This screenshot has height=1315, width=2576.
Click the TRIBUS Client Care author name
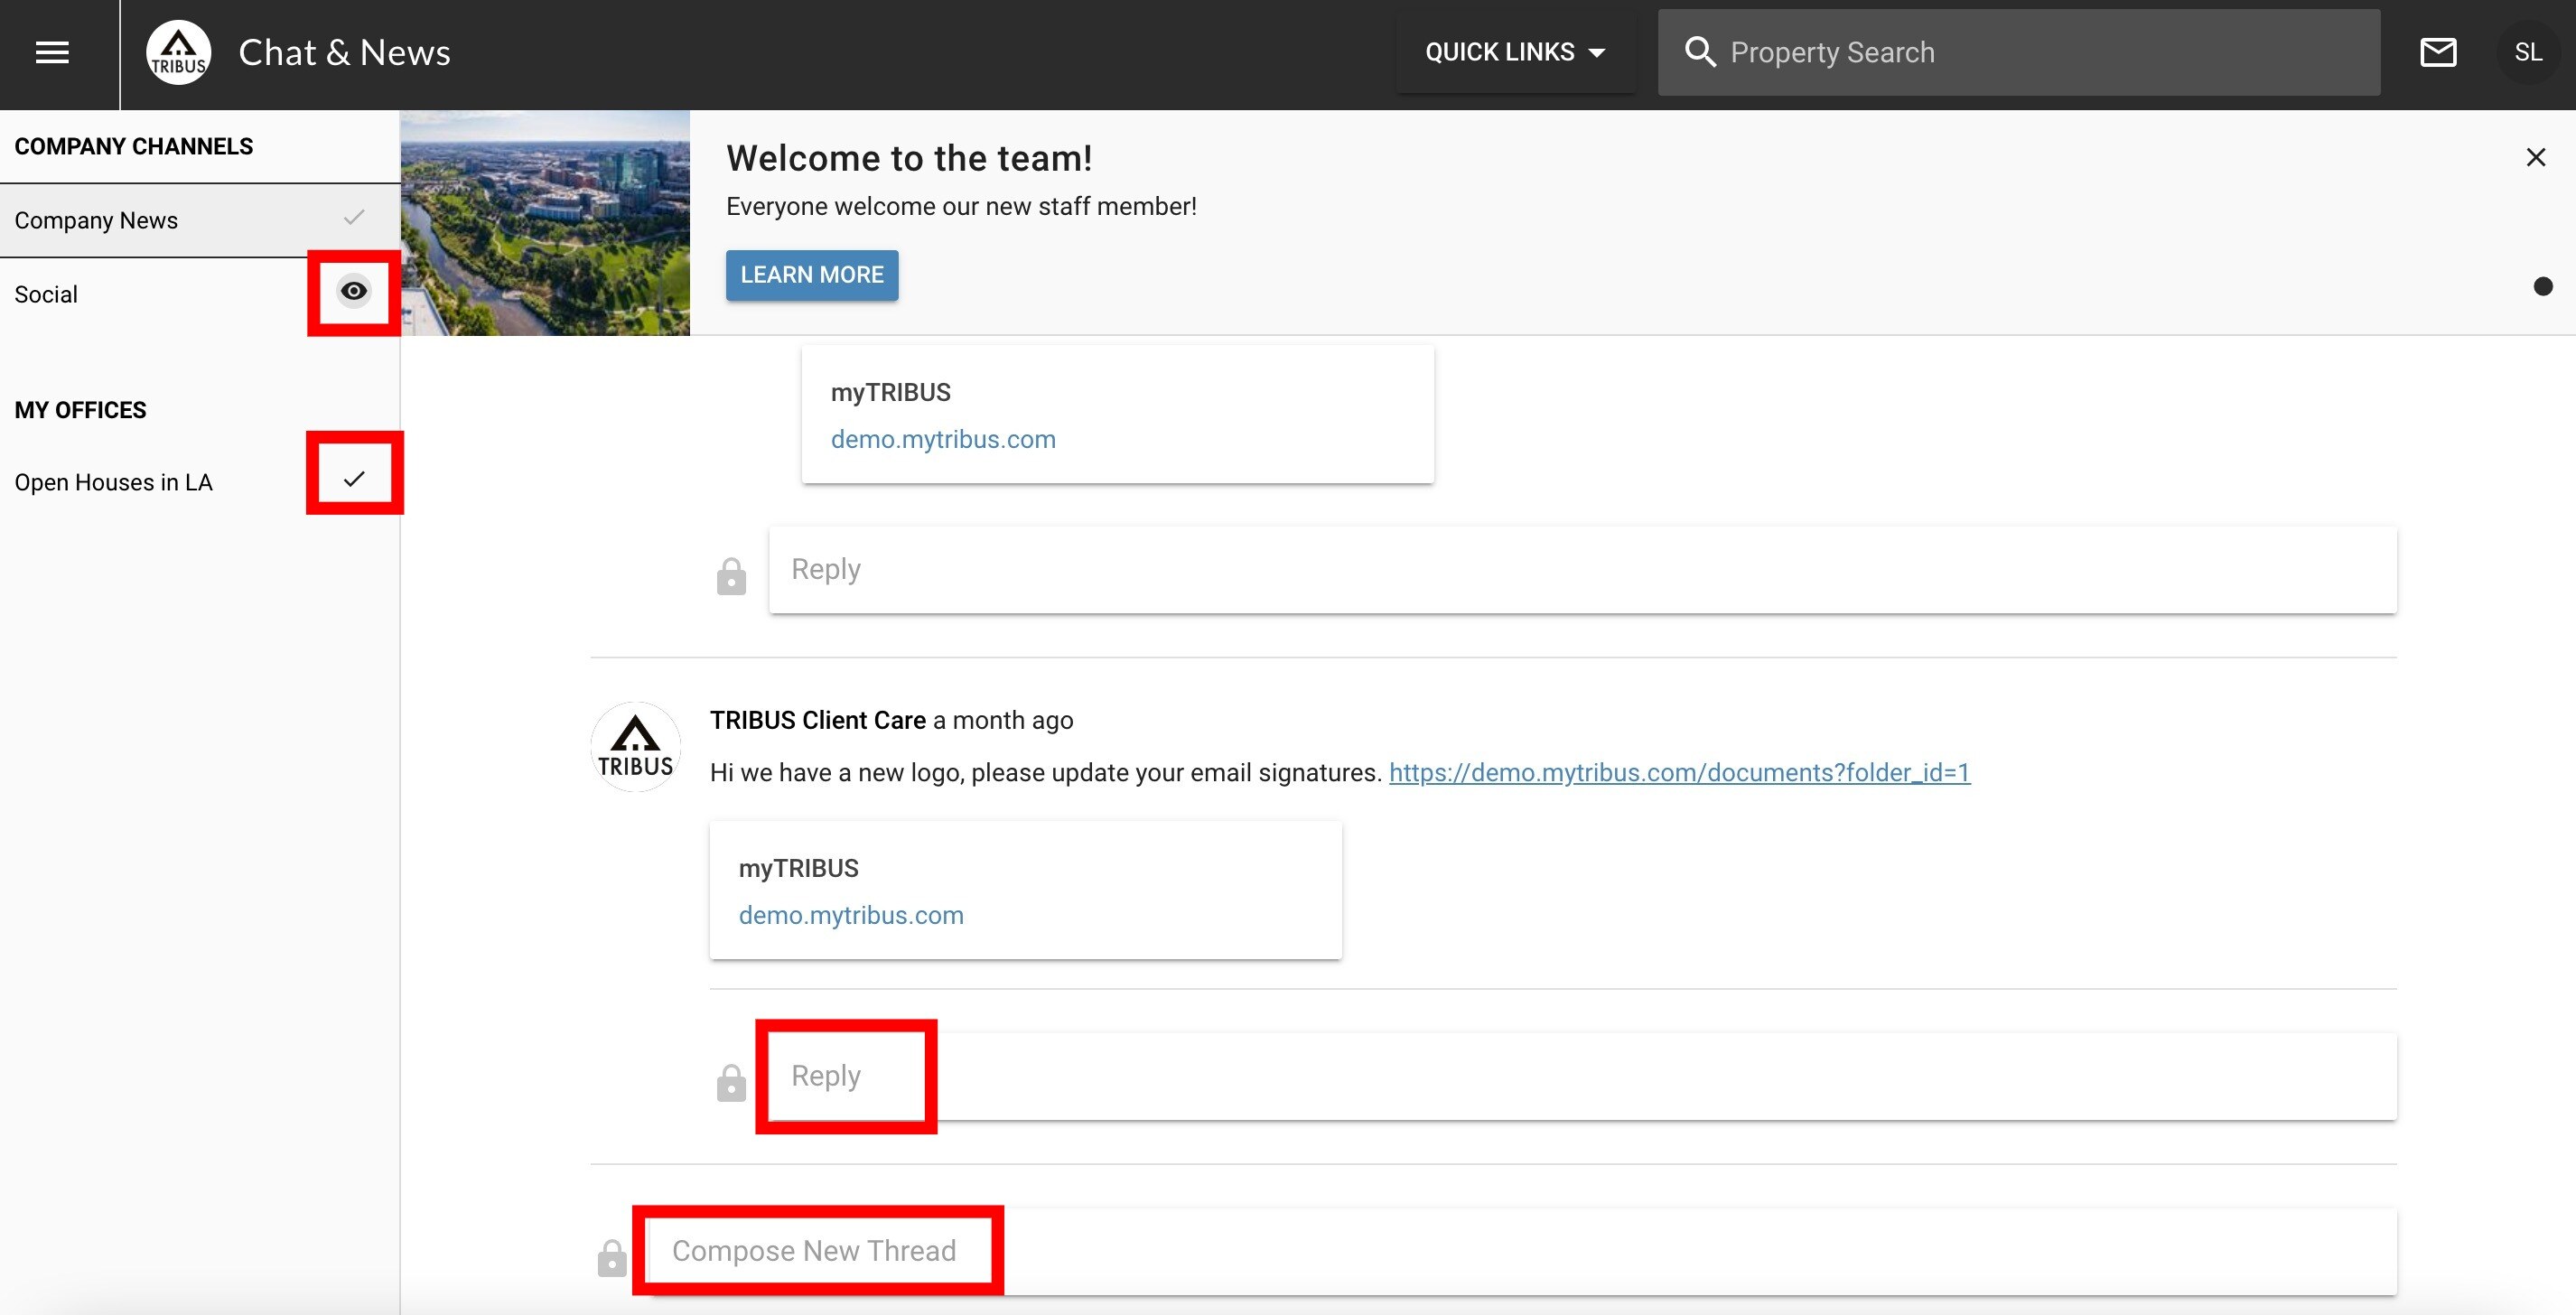click(818, 720)
